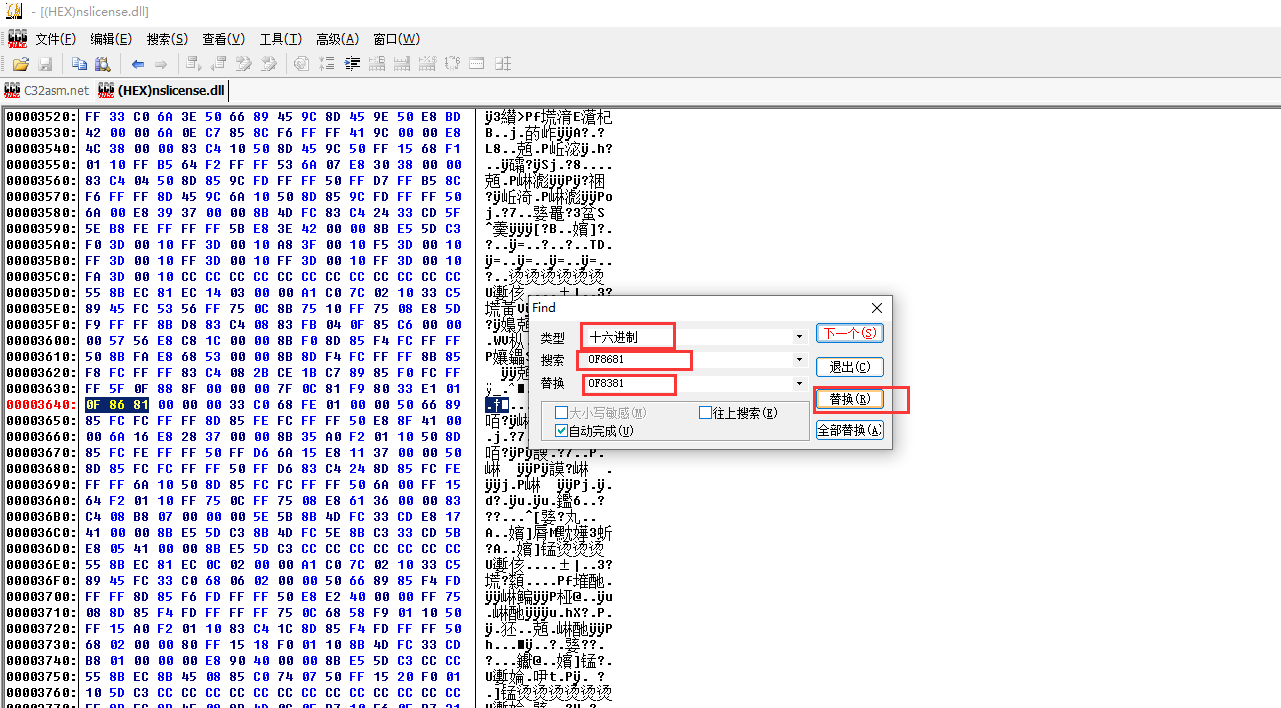Click the offset label 00003760
This screenshot has height=708, width=1281.
pyautogui.click(x=39, y=693)
